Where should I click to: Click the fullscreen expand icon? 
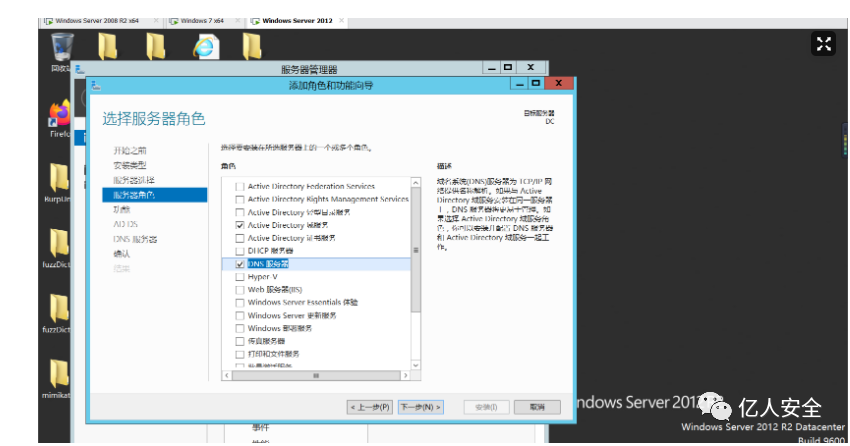click(823, 44)
